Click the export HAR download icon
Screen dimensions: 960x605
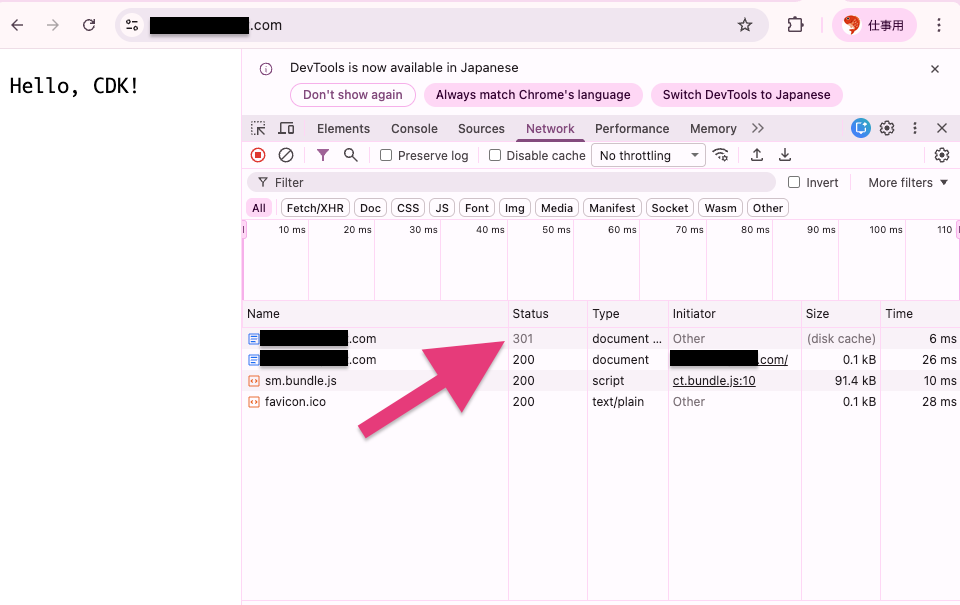[785, 155]
